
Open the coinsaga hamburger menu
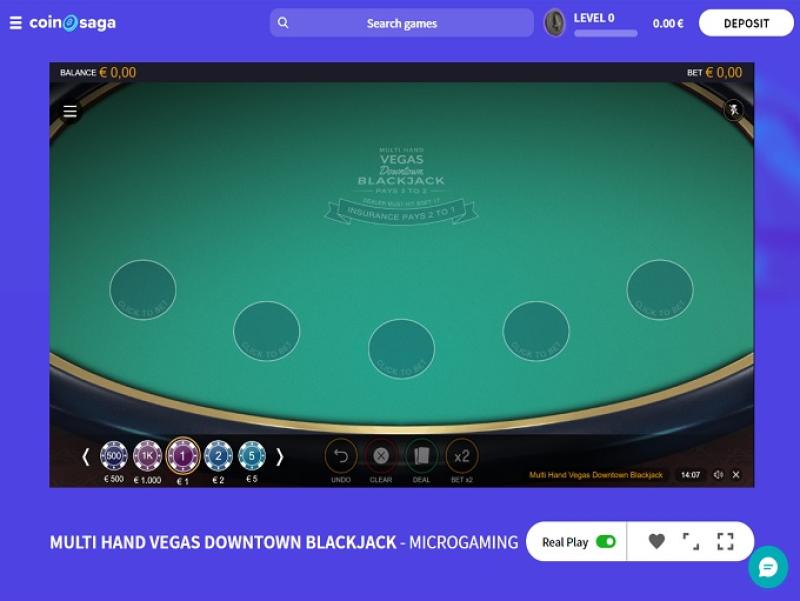point(16,23)
